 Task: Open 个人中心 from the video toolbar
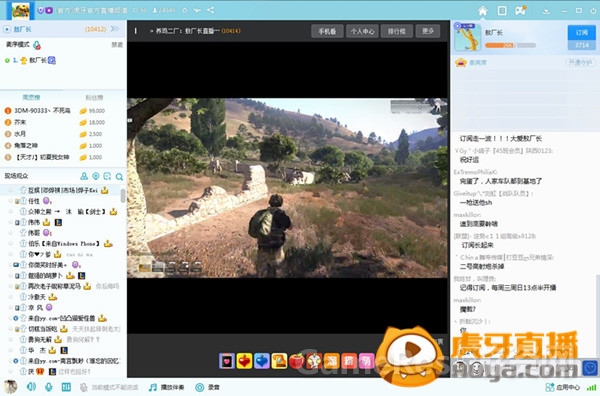point(362,31)
